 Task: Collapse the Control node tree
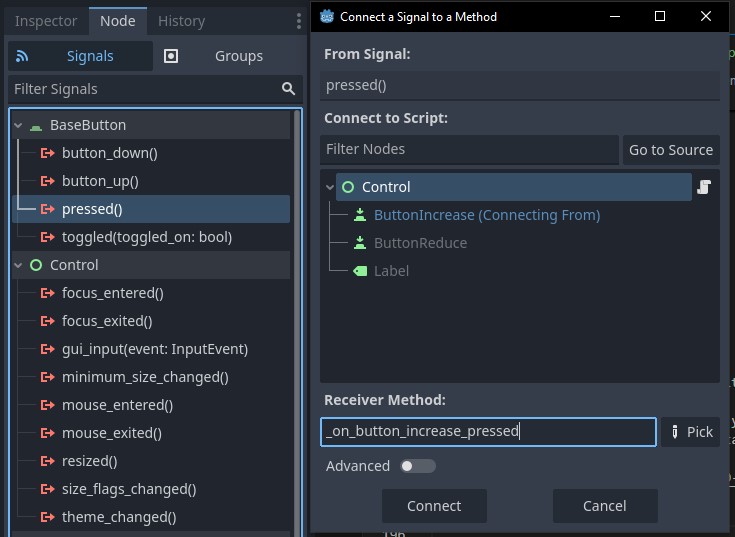(330, 187)
